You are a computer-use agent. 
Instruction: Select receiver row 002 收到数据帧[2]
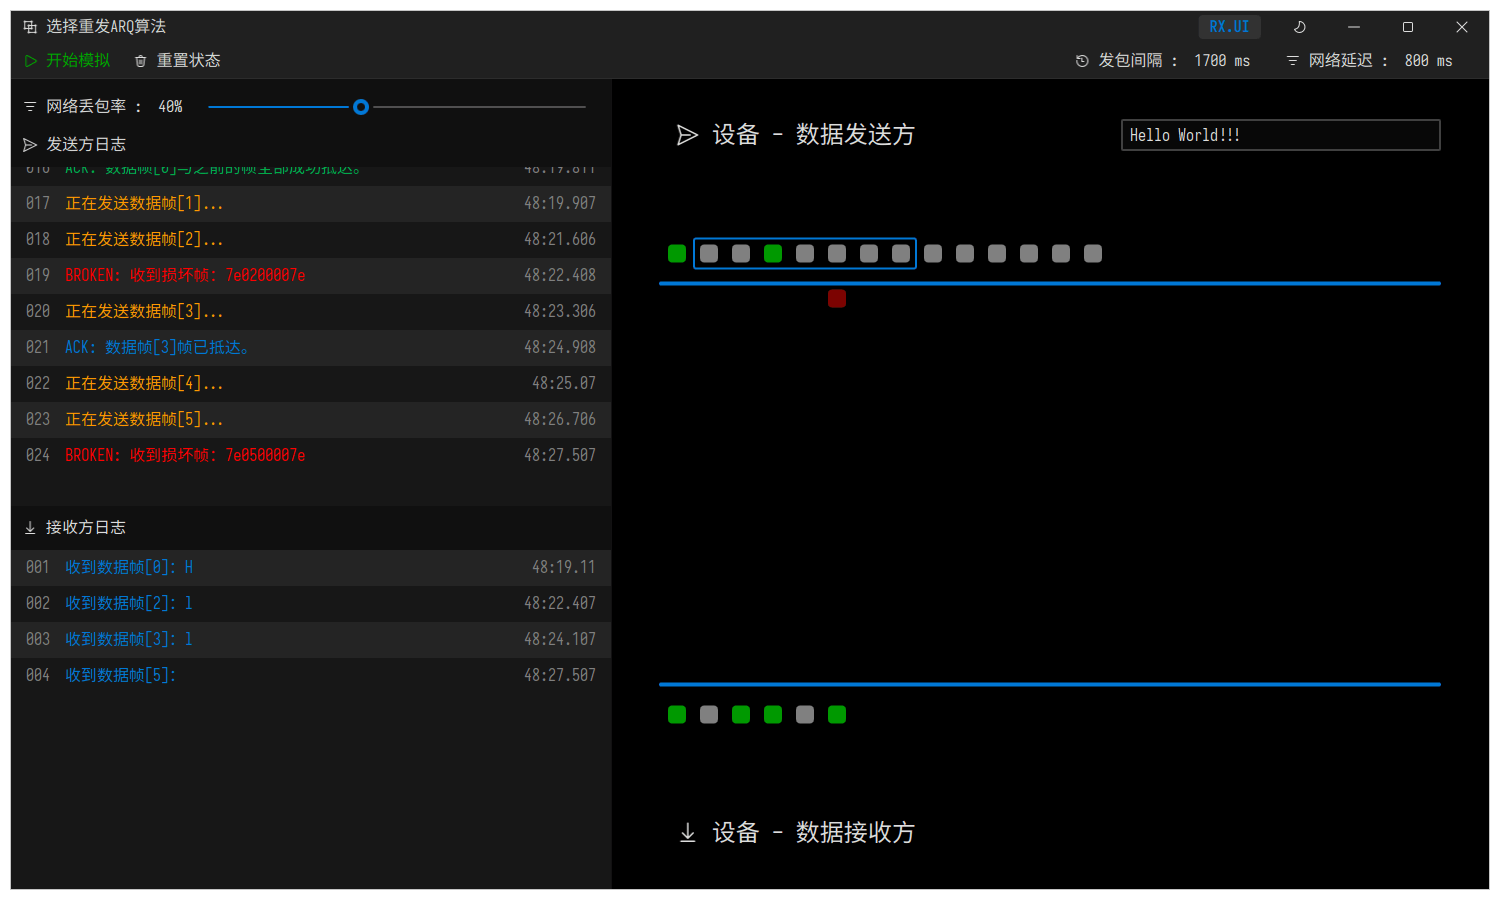click(x=311, y=604)
